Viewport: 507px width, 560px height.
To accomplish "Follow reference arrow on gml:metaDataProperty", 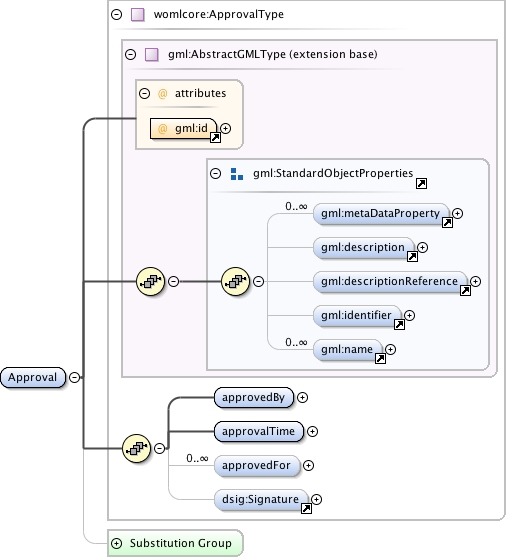I will point(447,223).
